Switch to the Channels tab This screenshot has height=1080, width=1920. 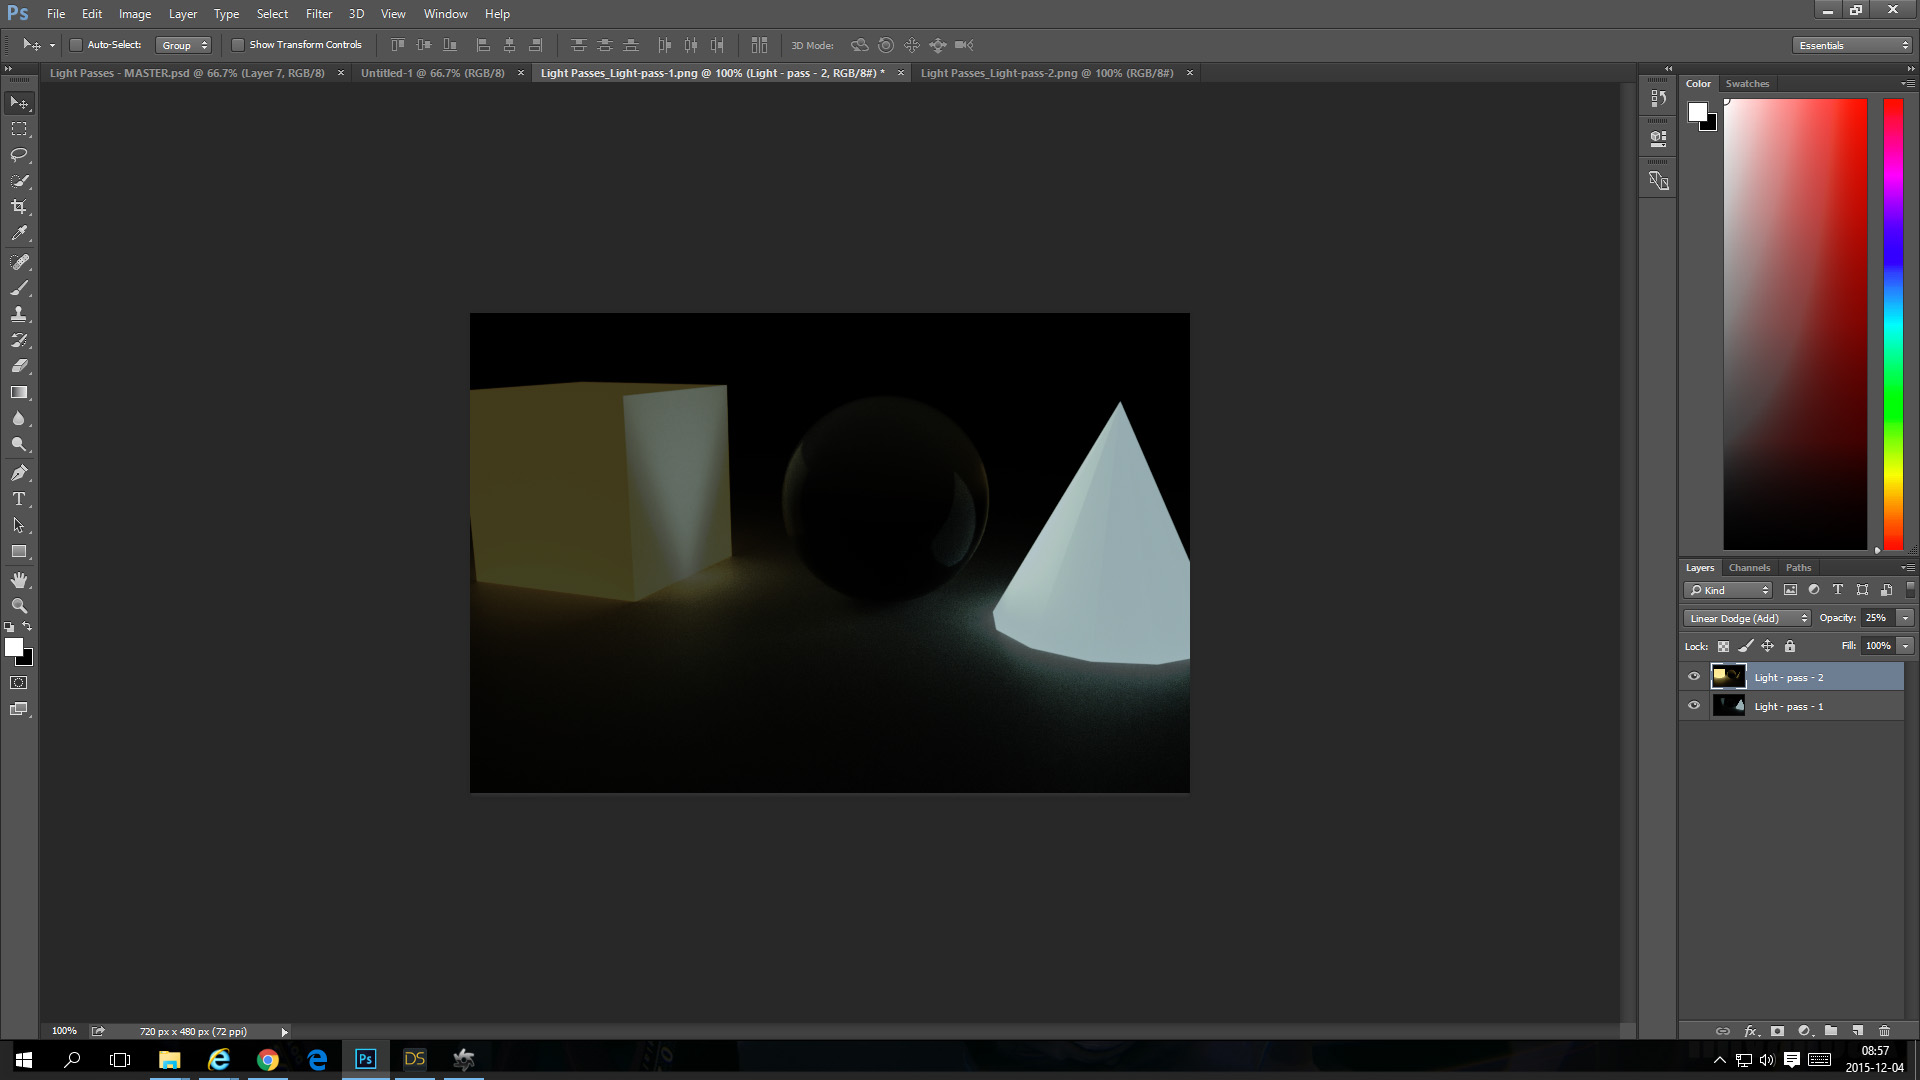click(x=1749, y=567)
